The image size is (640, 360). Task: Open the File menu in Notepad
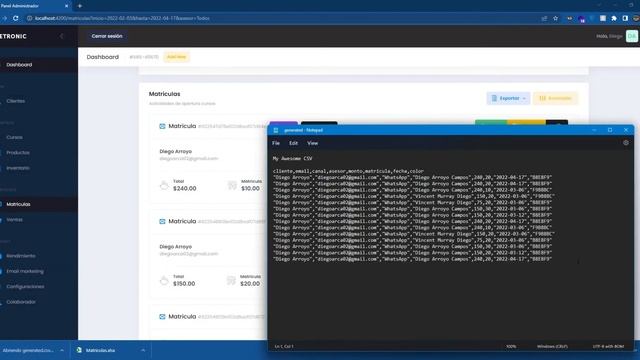click(x=276, y=143)
